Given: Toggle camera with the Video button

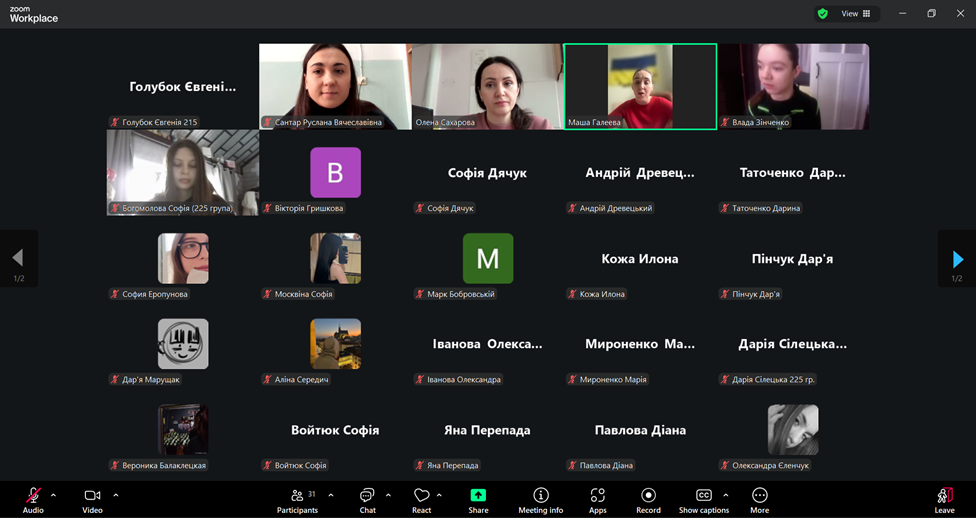Looking at the screenshot, I should (x=92, y=500).
